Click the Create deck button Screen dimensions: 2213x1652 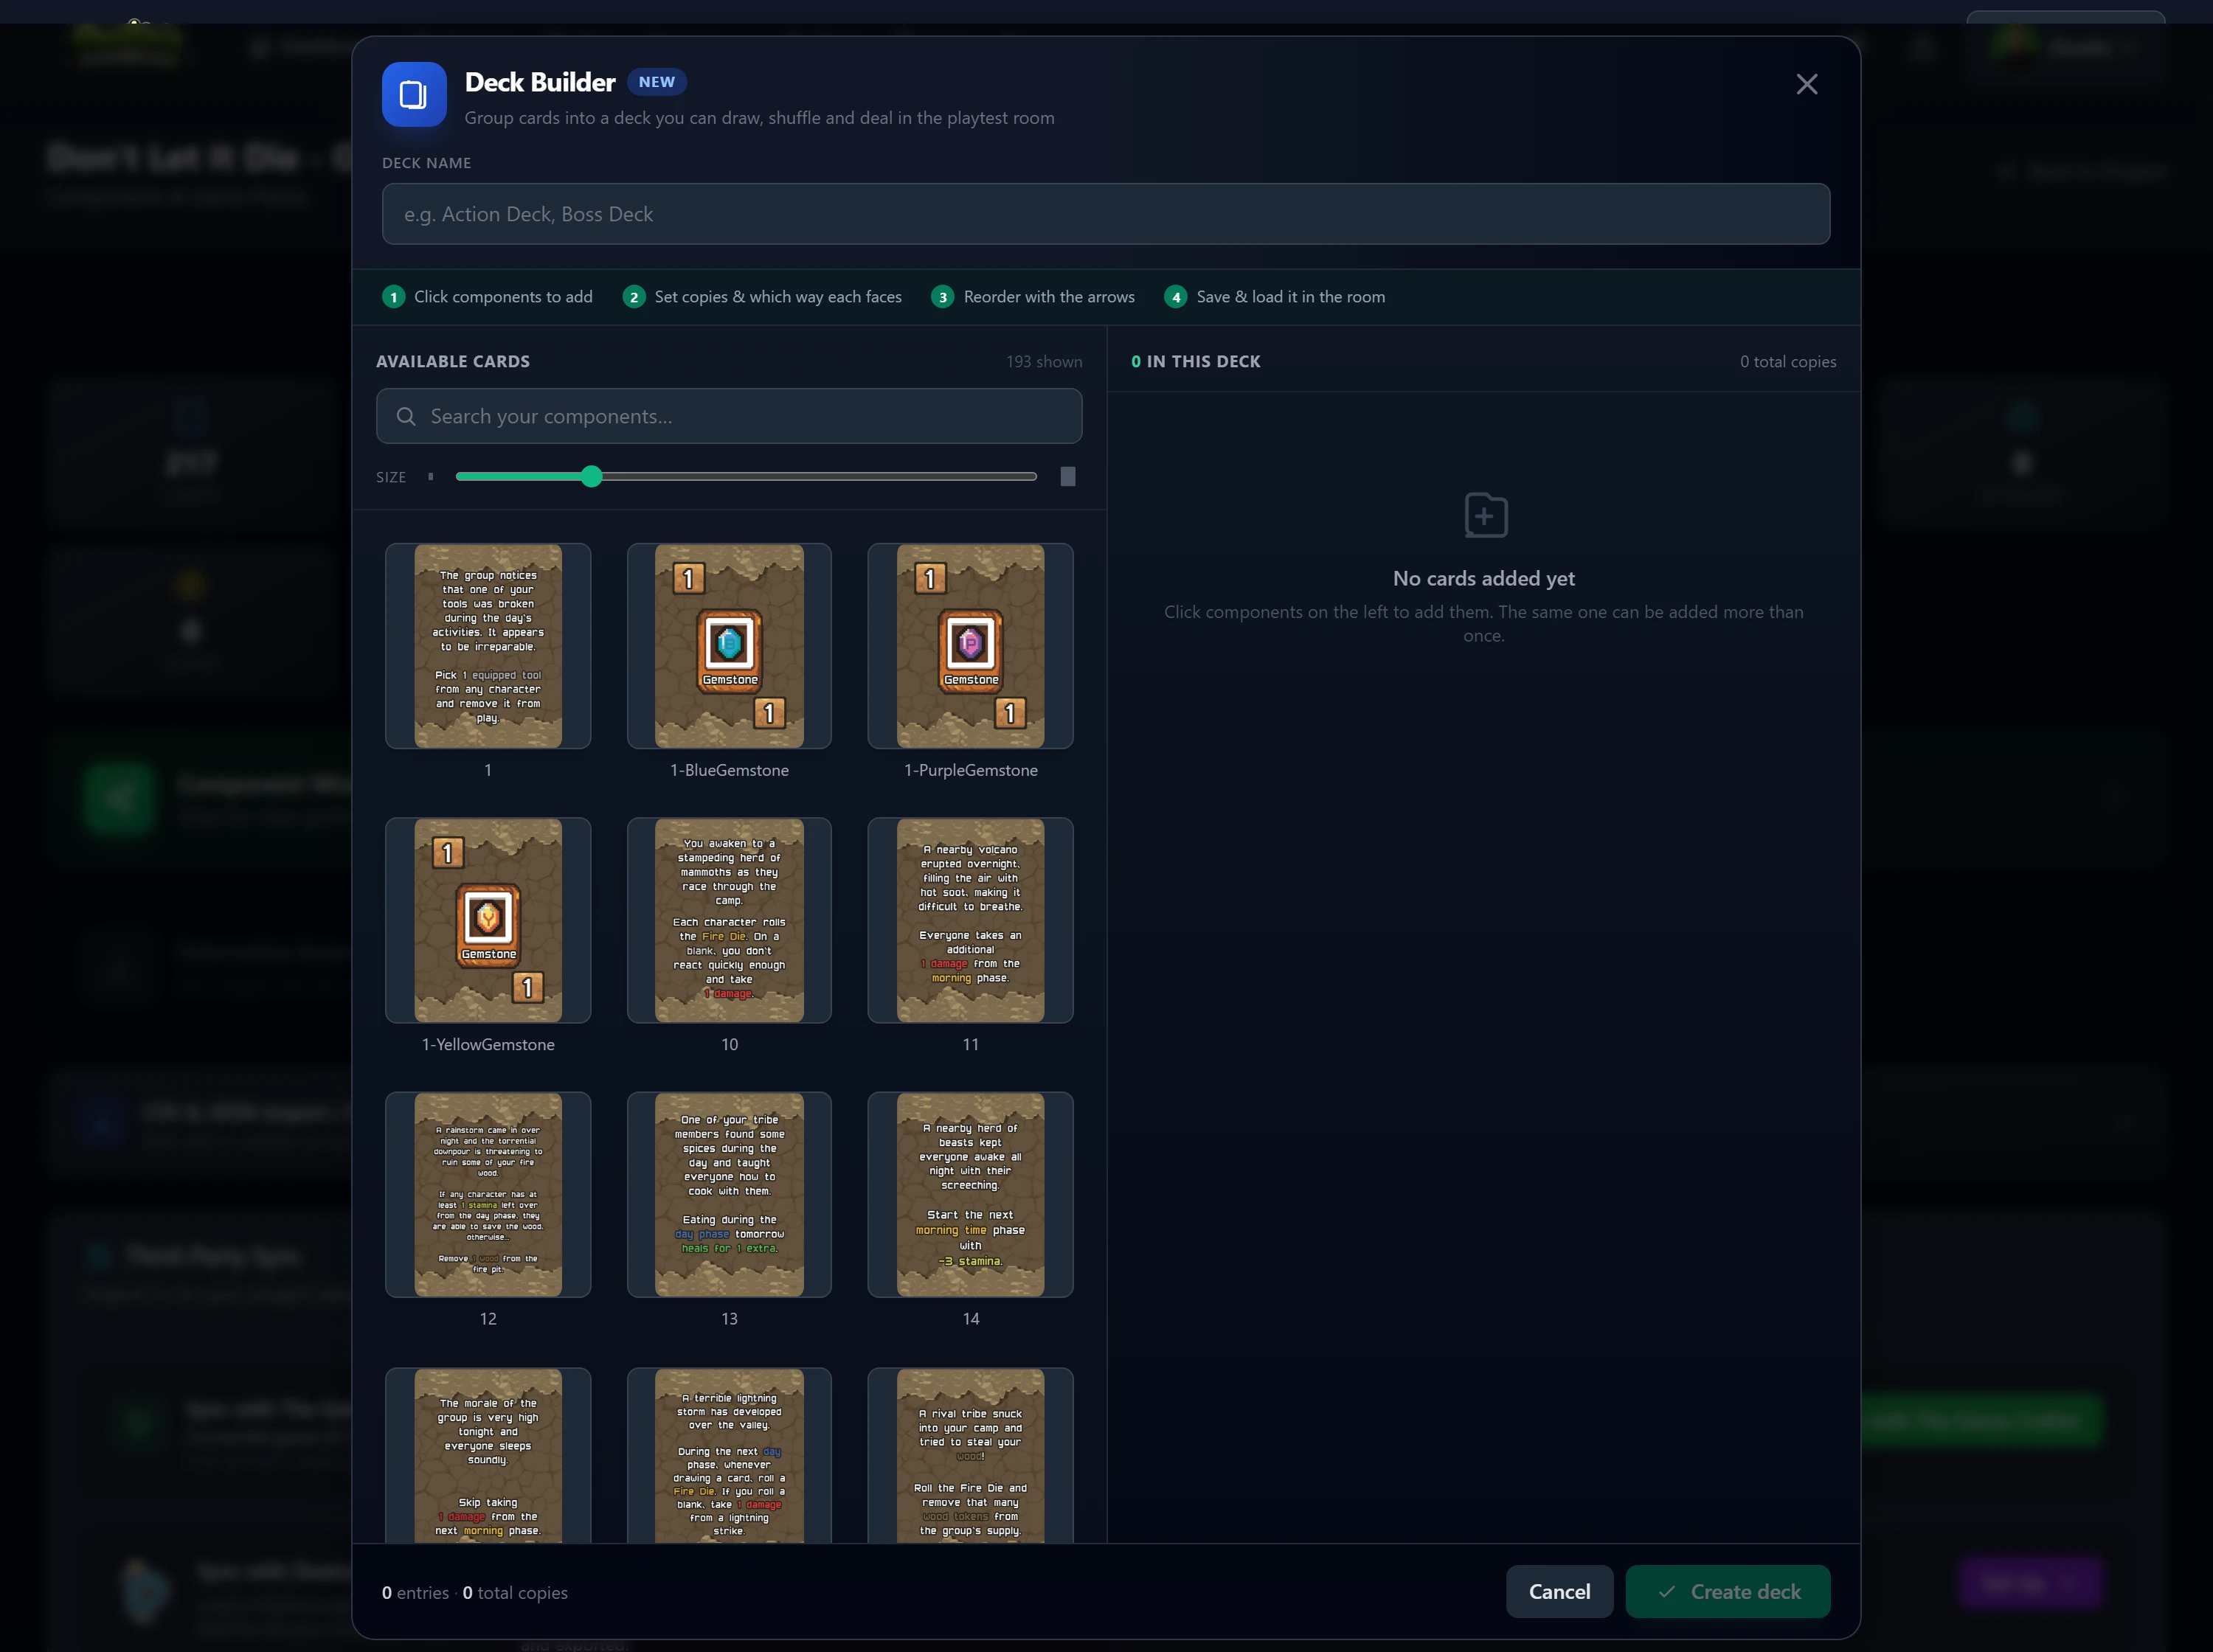click(x=1727, y=1591)
